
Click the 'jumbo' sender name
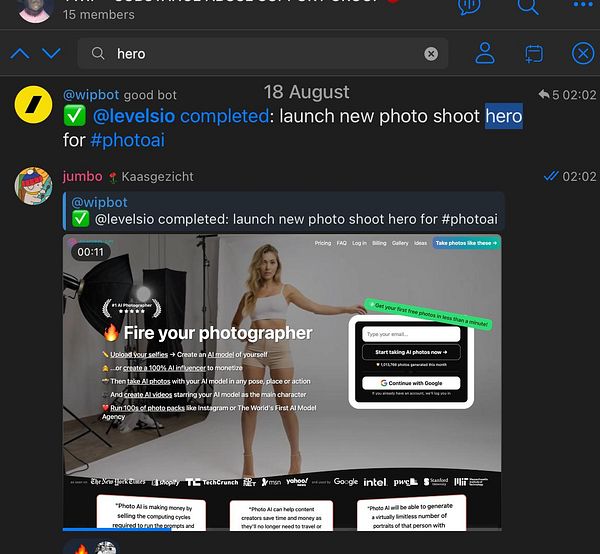click(83, 176)
